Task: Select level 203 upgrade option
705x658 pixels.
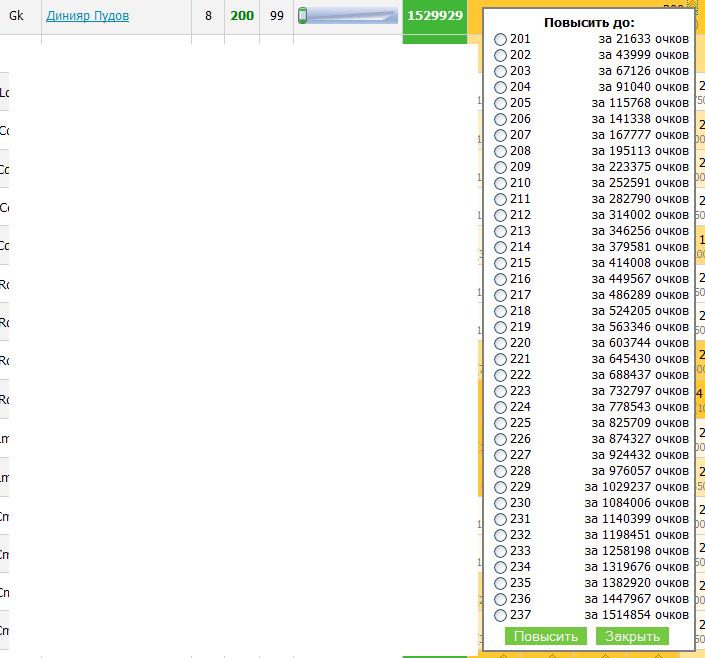Action: [500, 71]
